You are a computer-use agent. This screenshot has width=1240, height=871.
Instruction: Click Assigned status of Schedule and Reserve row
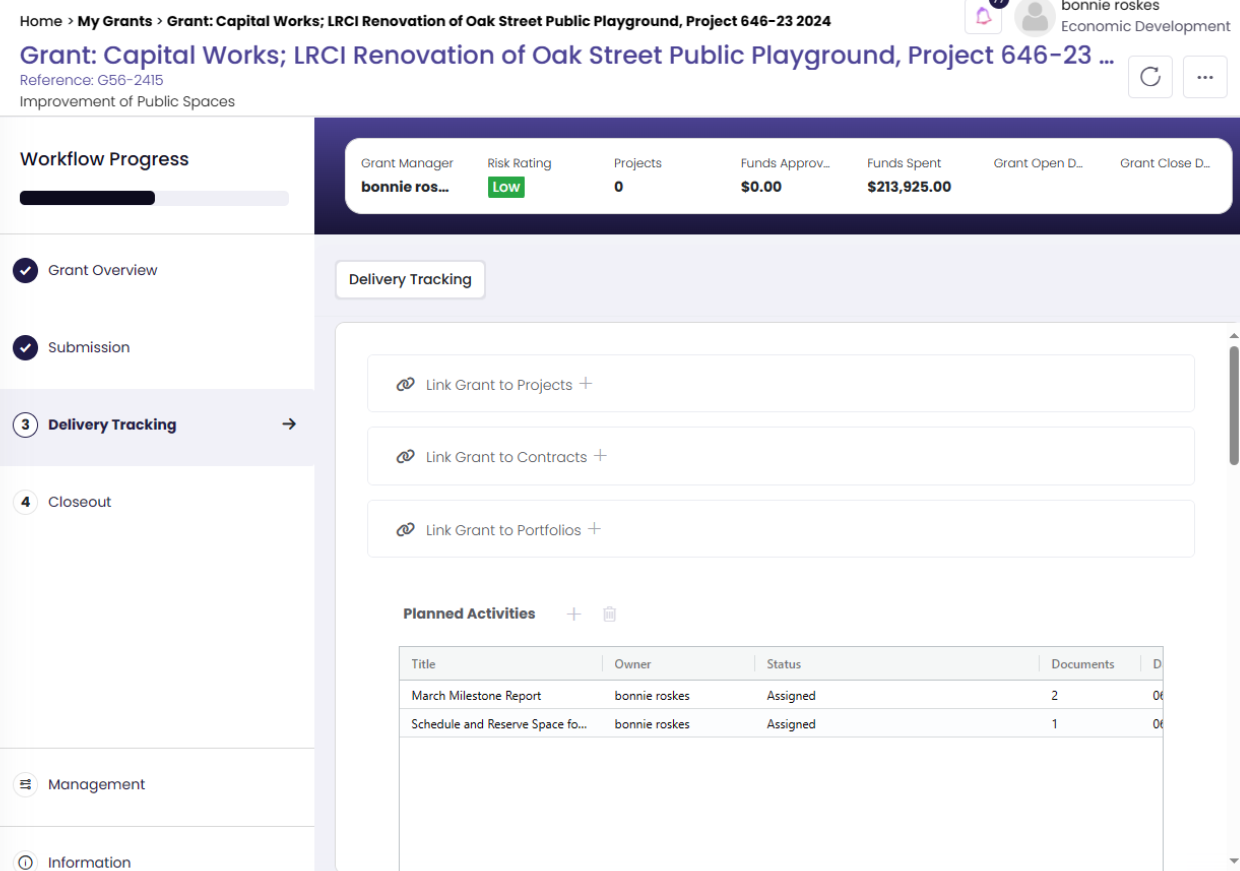[x=791, y=724]
